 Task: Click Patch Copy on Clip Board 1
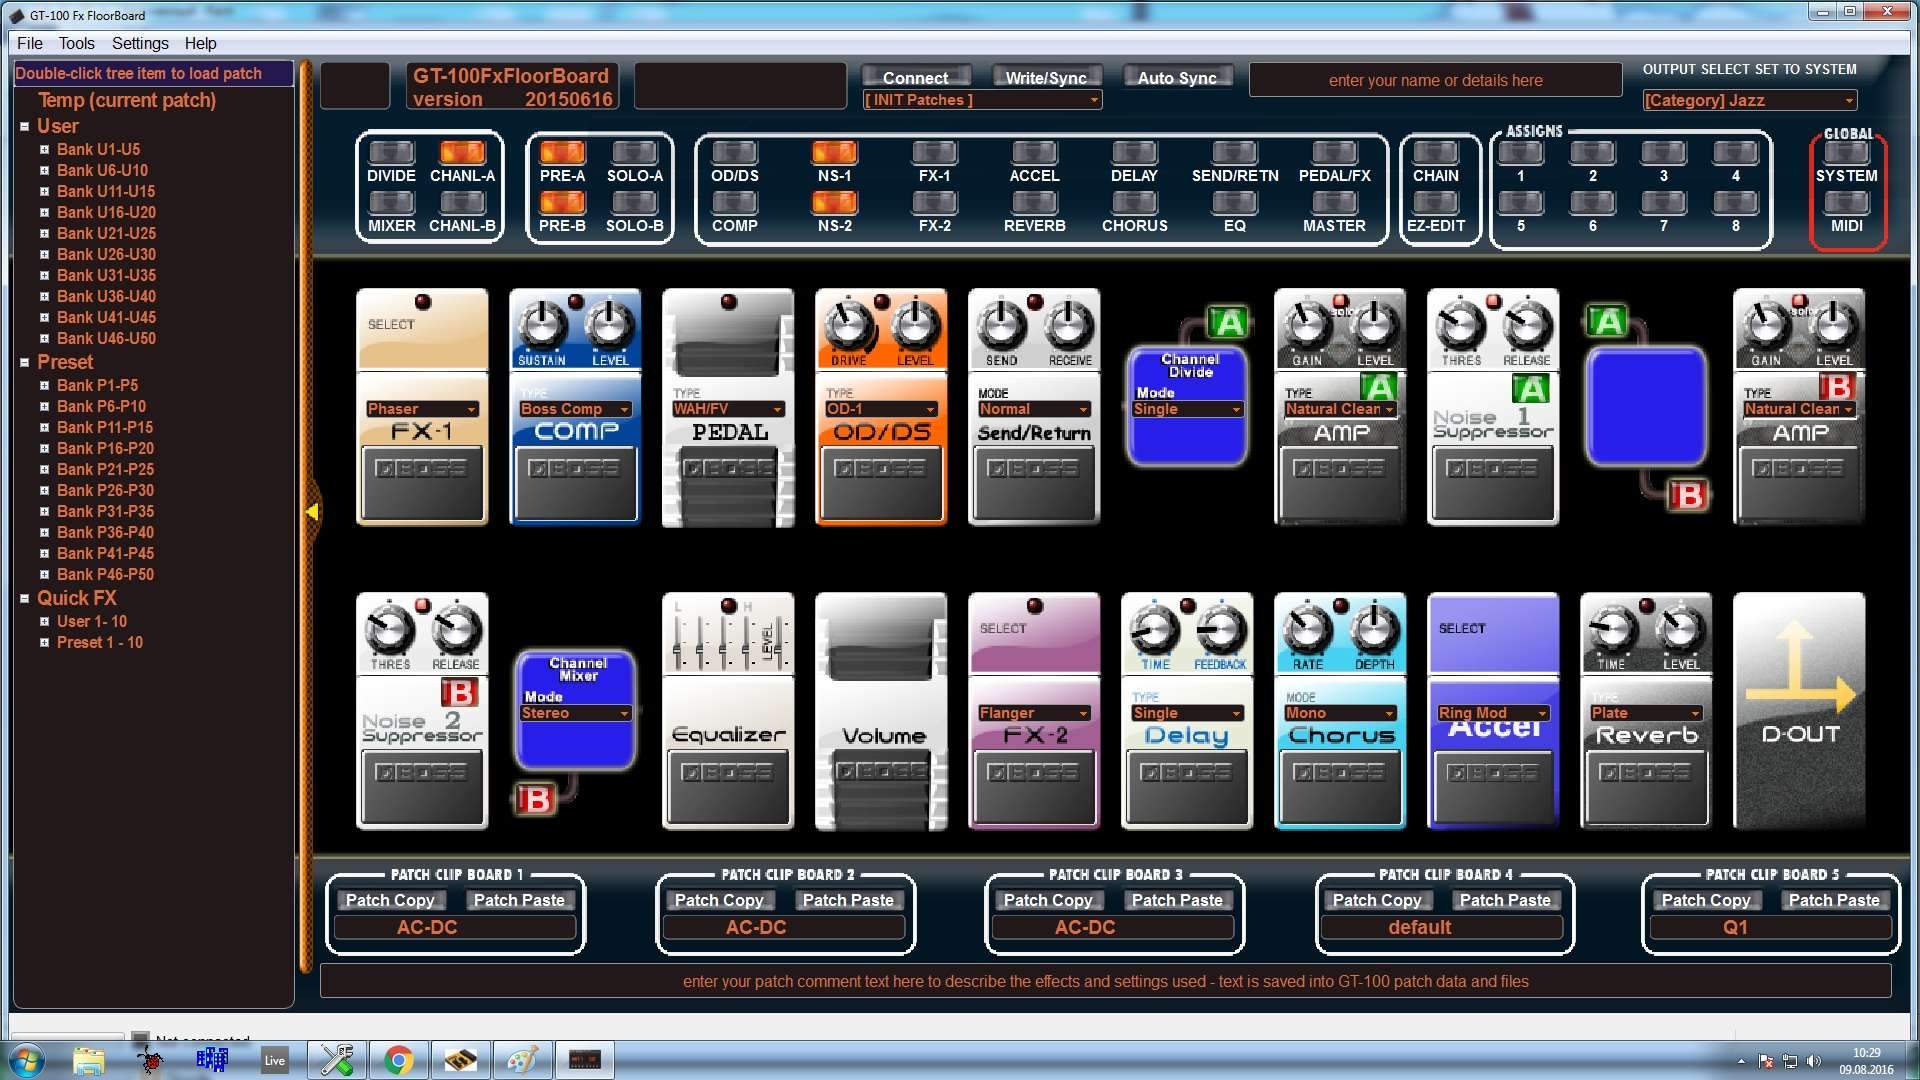click(x=390, y=900)
